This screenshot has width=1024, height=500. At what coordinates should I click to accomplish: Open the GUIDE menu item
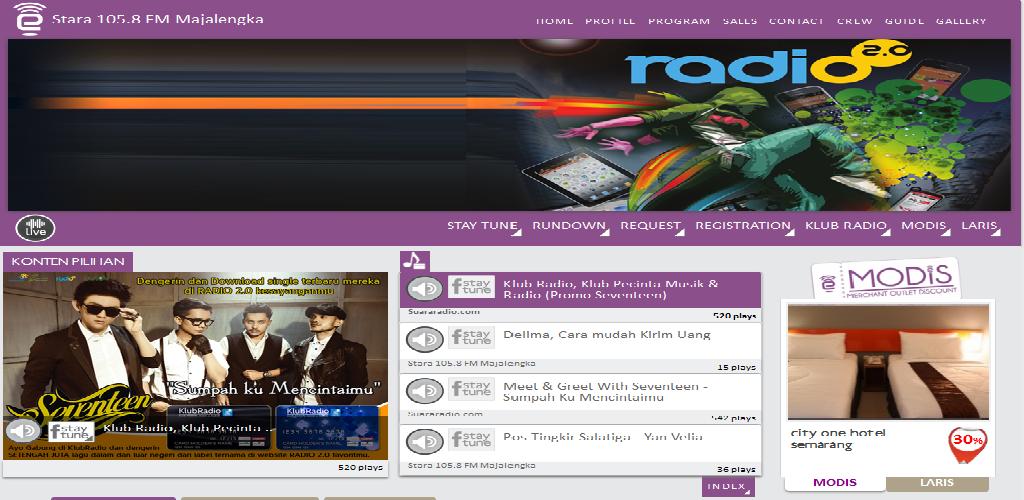coord(904,21)
